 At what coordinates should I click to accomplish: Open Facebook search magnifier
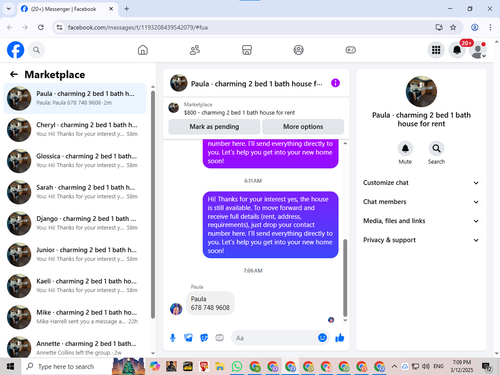(x=36, y=50)
